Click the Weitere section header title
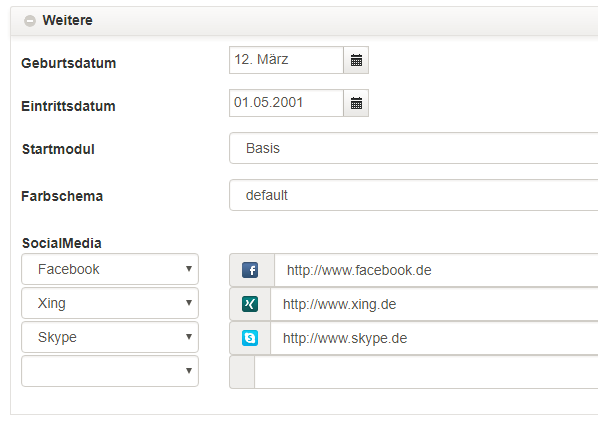This screenshot has height=424, width=598. (68, 20)
